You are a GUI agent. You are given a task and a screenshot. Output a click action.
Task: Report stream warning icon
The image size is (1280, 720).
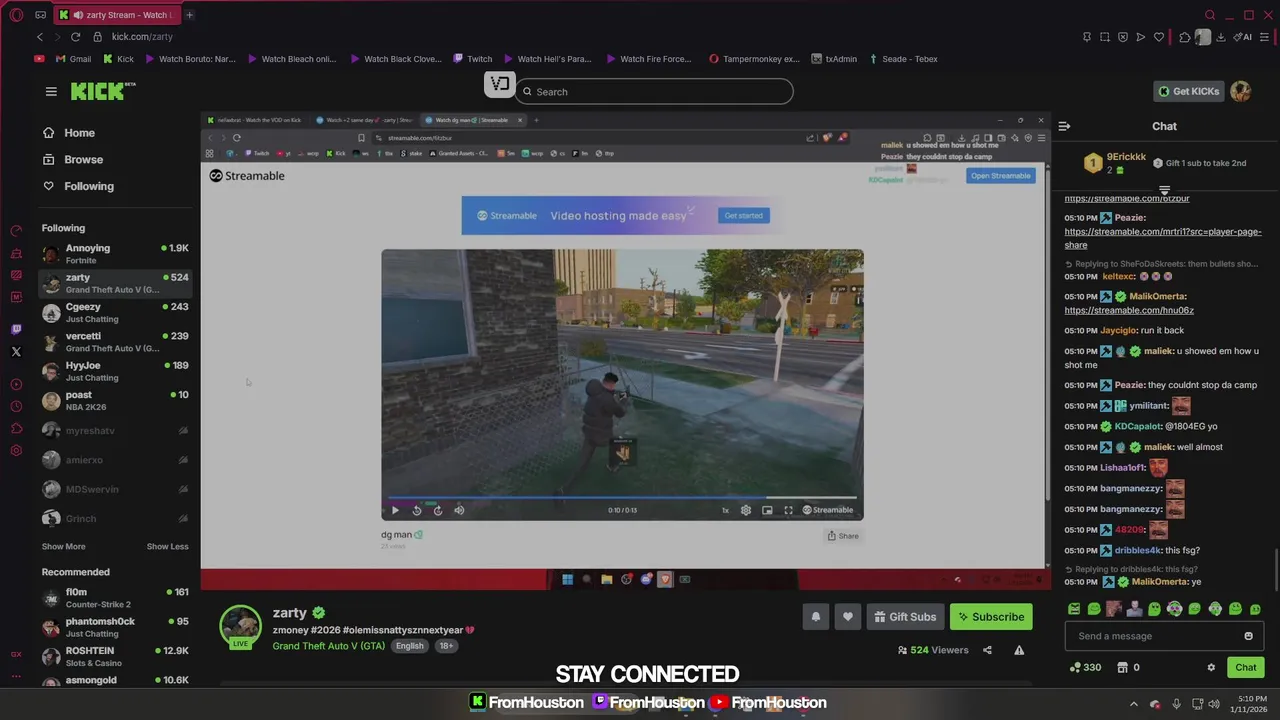coord(1019,650)
